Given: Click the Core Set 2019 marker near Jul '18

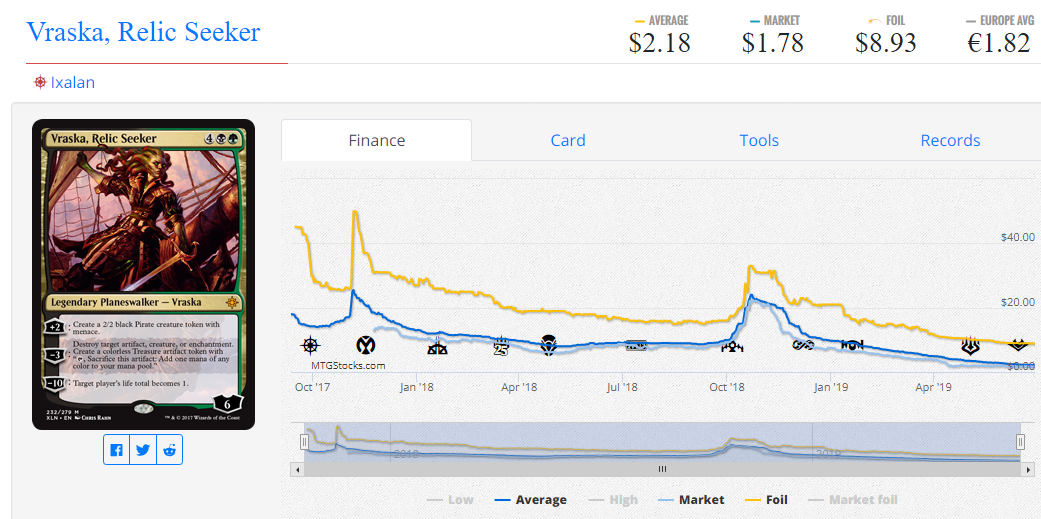Looking at the screenshot, I should tap(636, 345).
